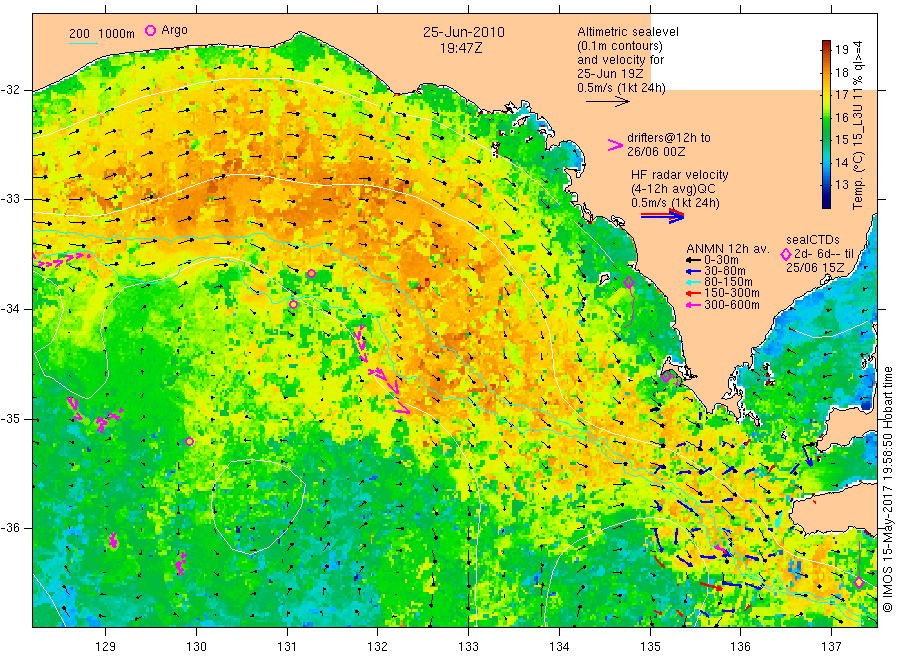Click the Argo circle symbol in the legend
This screenshot has height=660, width=900.
(150, 30)
